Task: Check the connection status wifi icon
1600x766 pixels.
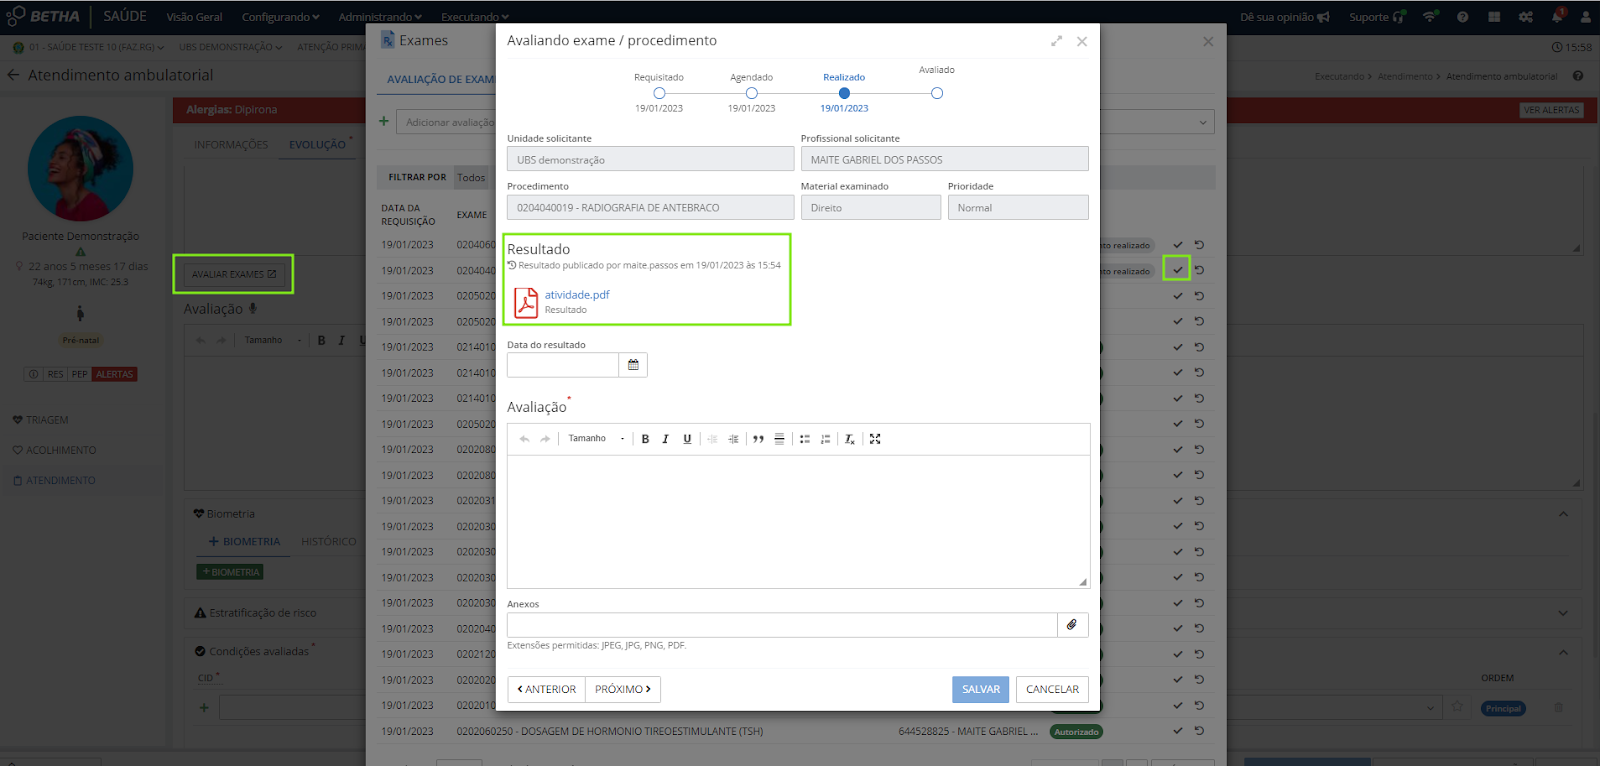Action: 1430,17
